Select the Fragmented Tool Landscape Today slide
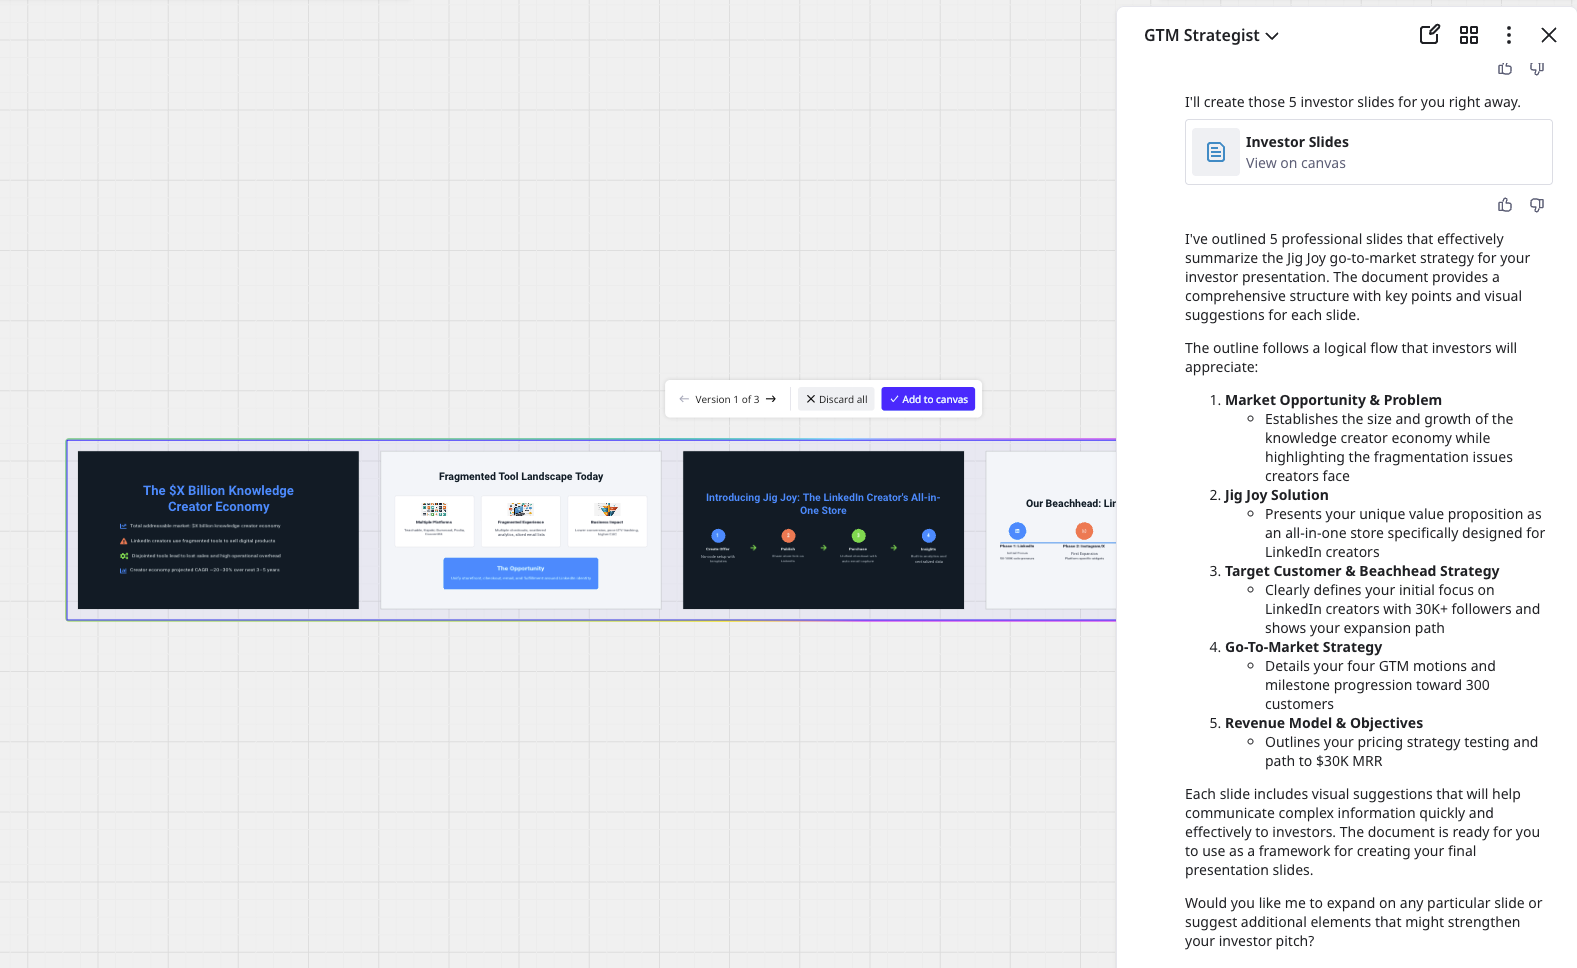The width and height of the screenshot is (1577, 968). click(x=520, y=530)
